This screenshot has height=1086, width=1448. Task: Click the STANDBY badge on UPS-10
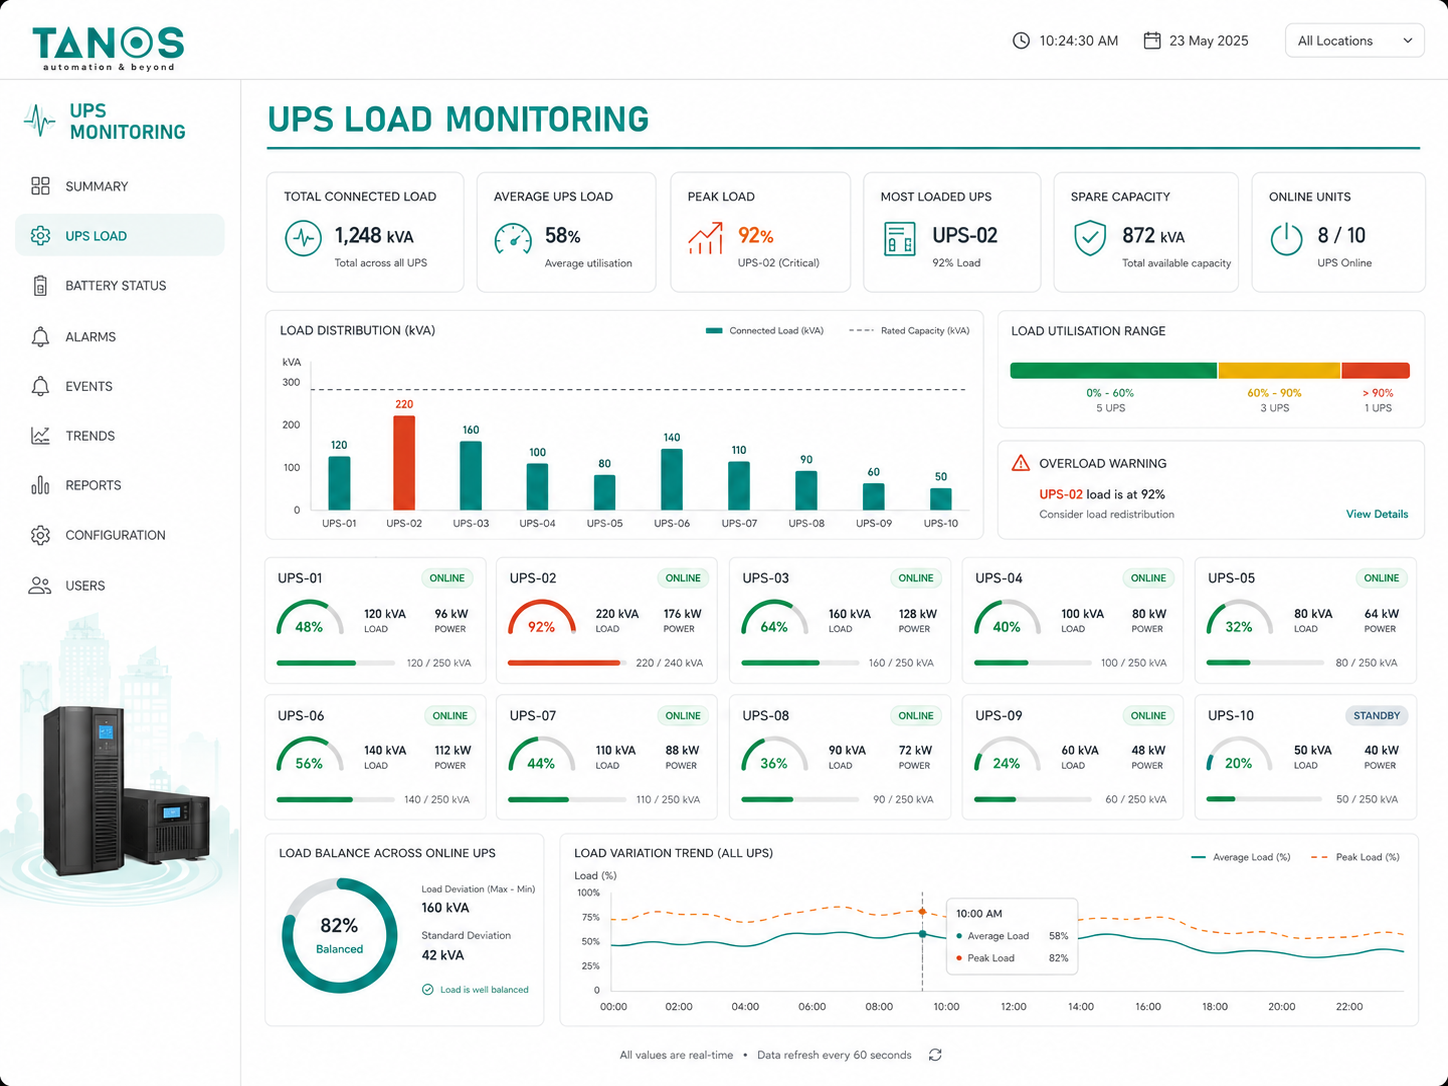pos(1377,716)
